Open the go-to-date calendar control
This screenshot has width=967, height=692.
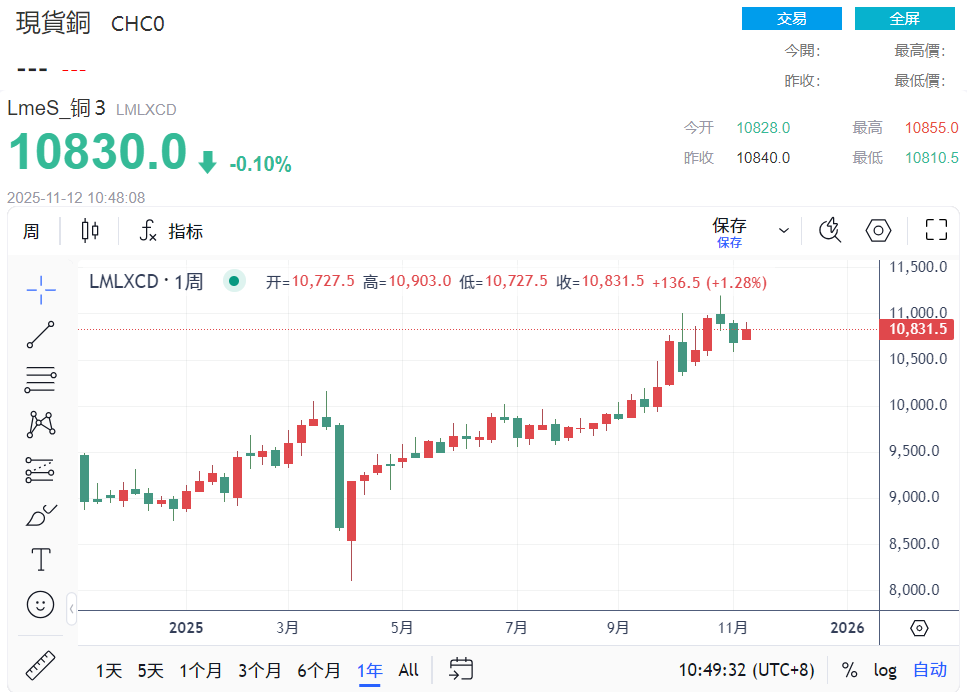point(460,670)
